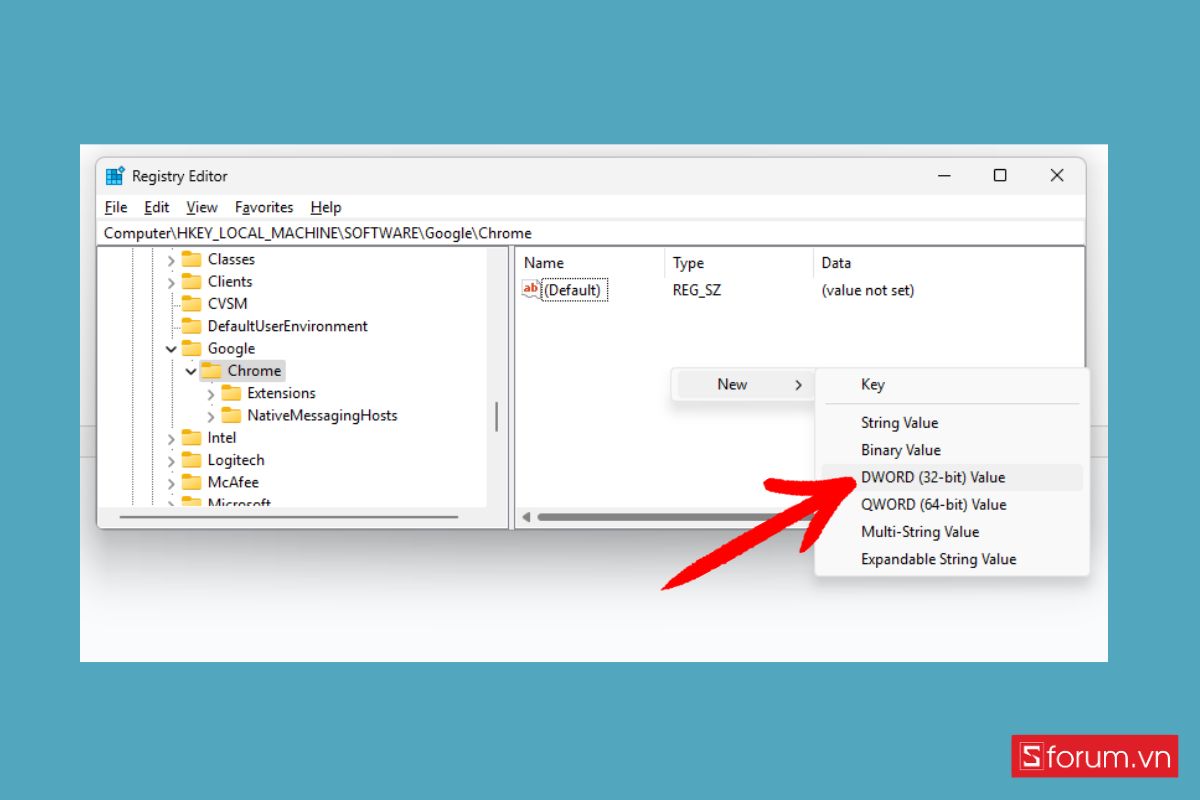
Task: Select the (Default) value entry
Action: (572, 290)
